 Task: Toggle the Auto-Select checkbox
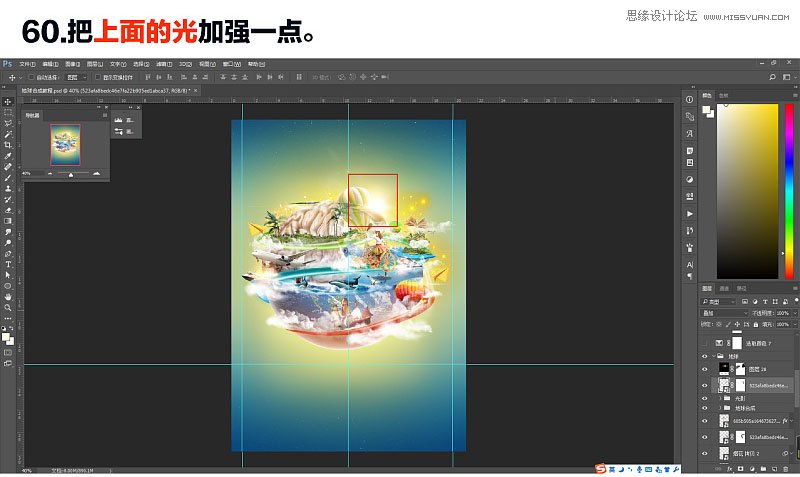(x=32, y=77)
